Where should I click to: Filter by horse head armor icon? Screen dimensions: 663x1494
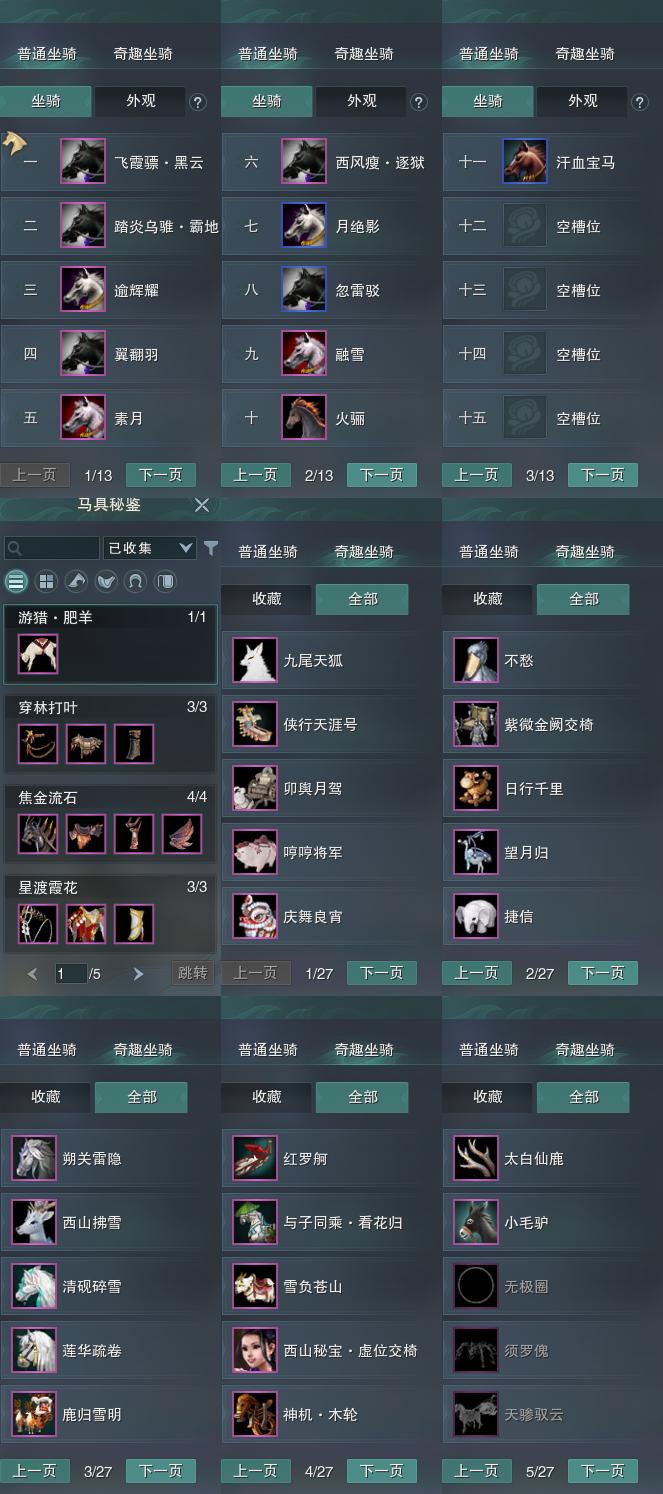pyautogui.click(x=76, y=581)
